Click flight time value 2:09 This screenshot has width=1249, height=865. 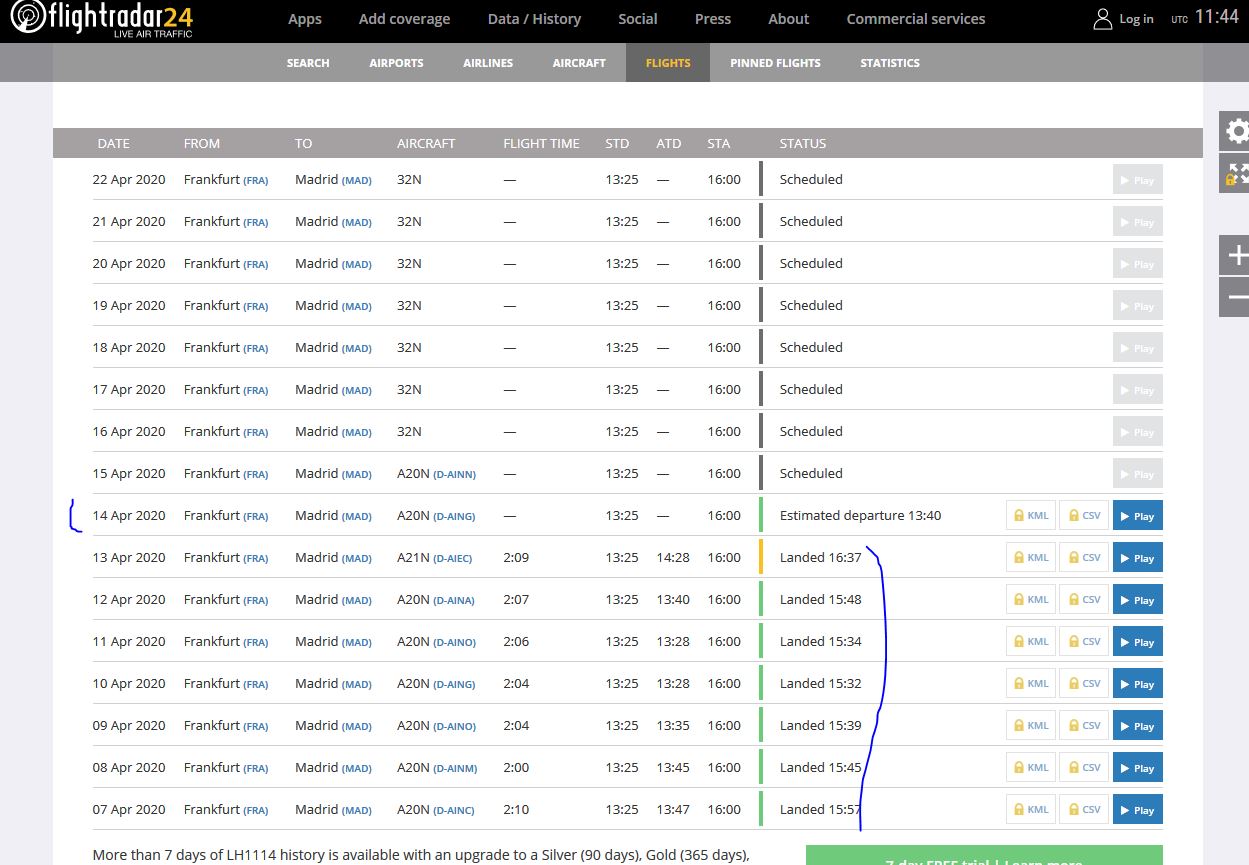tap(516, 558)
